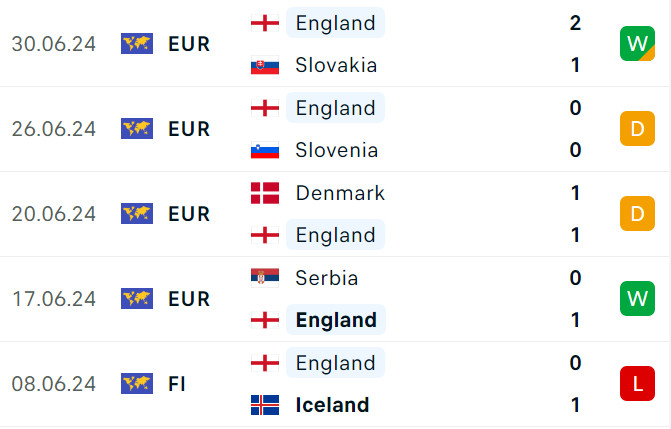This screenshot has width=671, height=429.
Task: Select the FI competition label
Action: click(177, 384)
